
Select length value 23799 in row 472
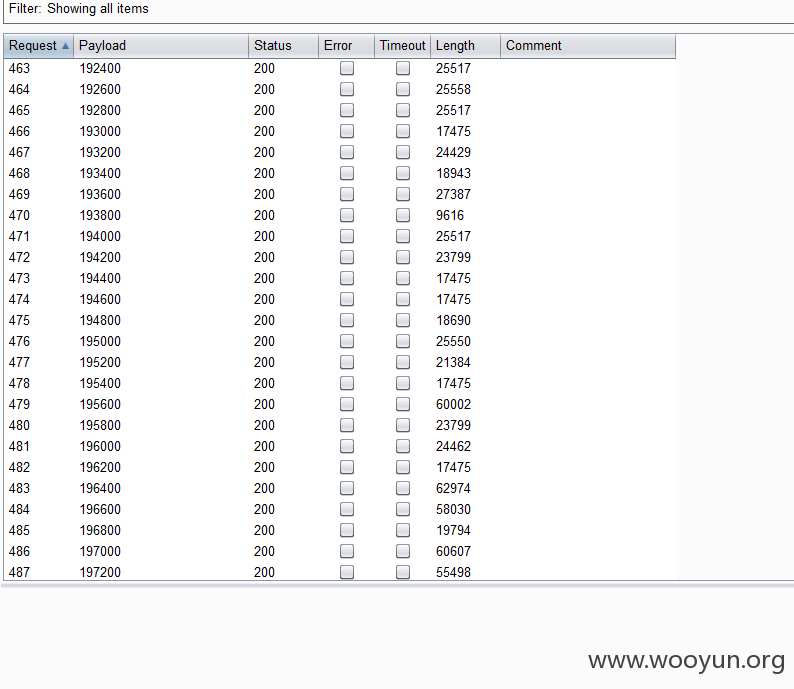(453, 258)
